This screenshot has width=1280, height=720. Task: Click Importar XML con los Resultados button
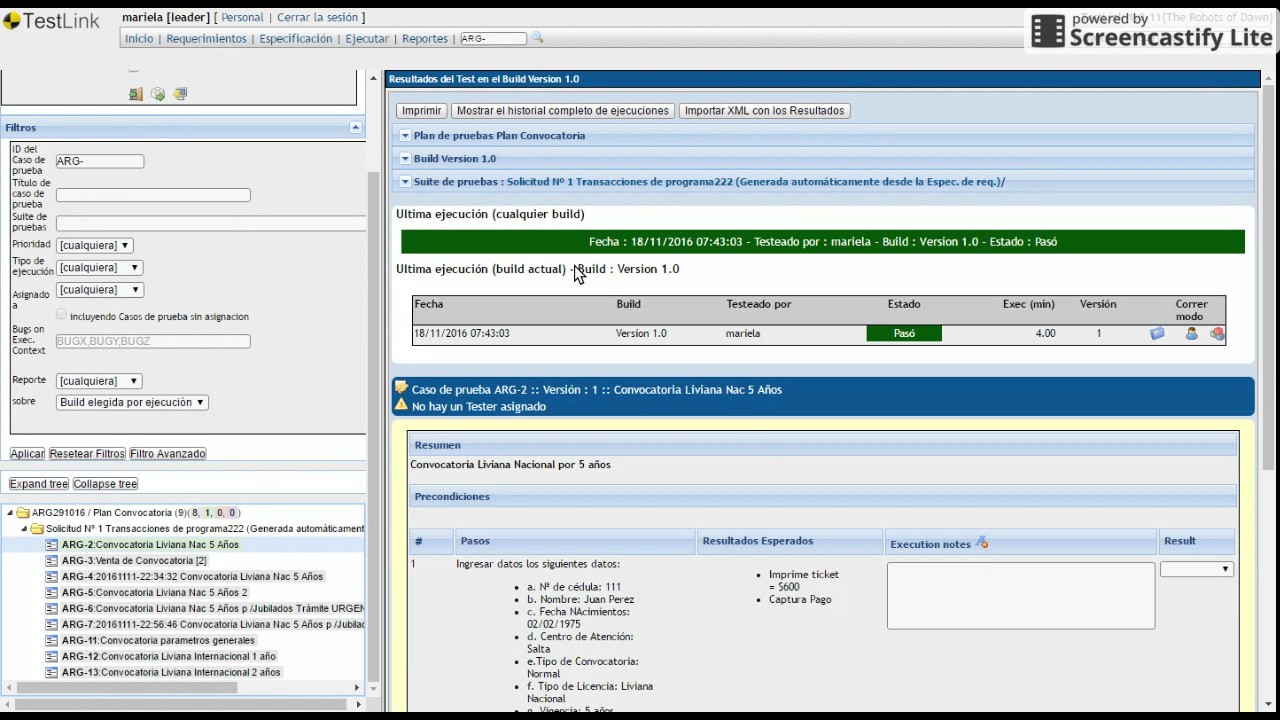tap(764, 111)
